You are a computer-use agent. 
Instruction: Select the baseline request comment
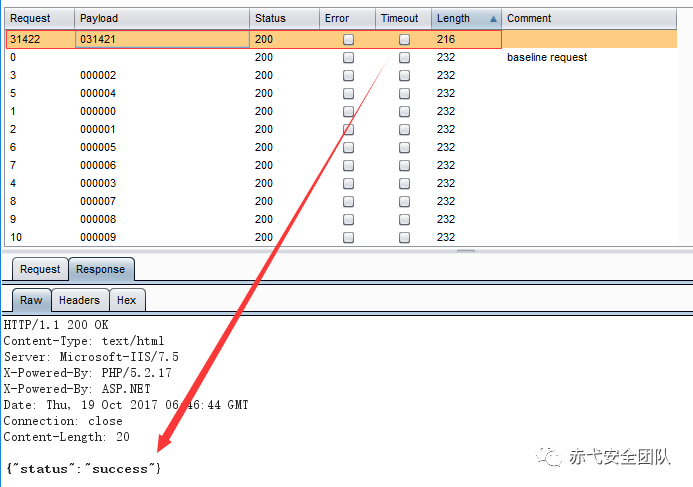tap(547, 57)
